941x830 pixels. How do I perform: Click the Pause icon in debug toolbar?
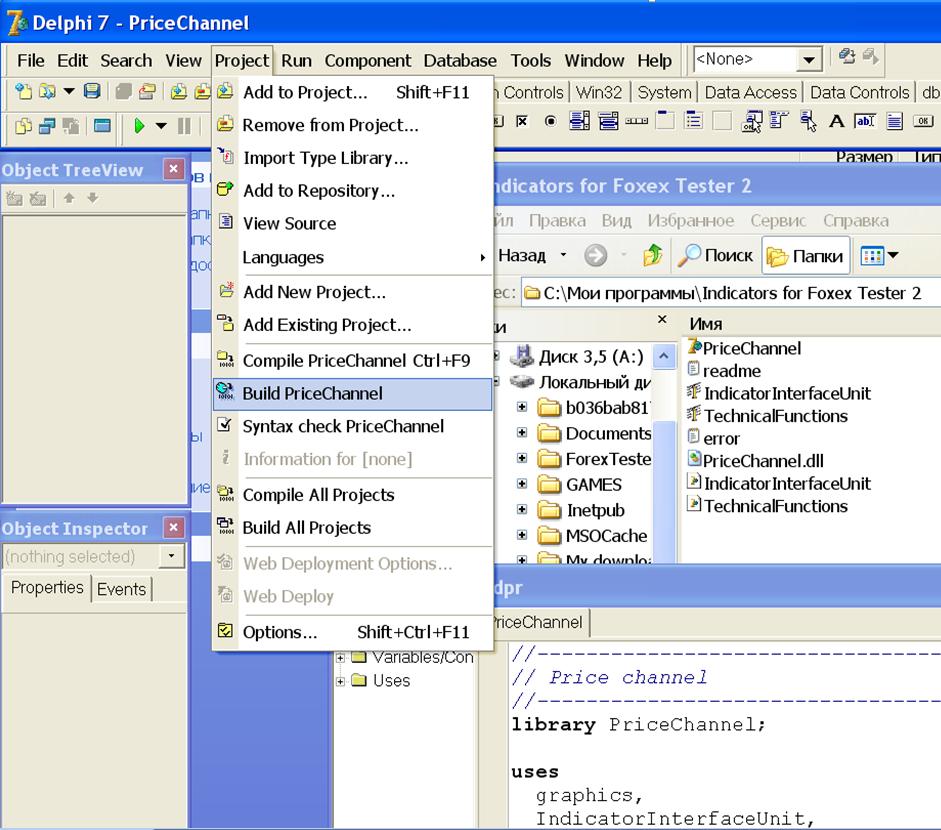pyautogui.click(x=184, y=125)
